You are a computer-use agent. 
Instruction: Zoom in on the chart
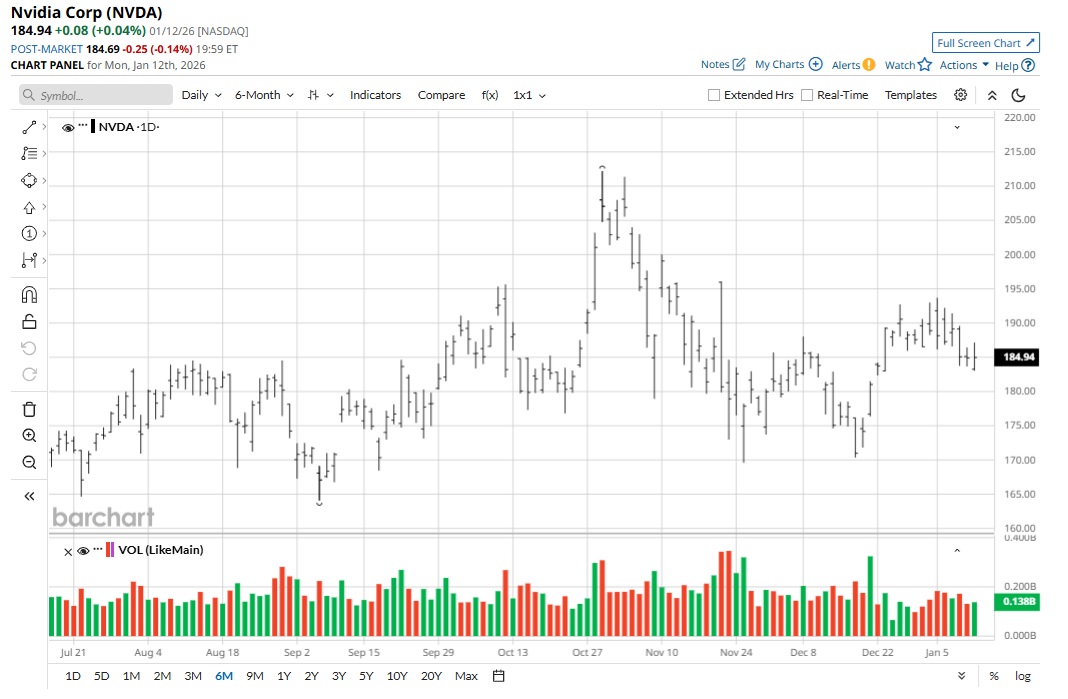[x=29, y=436]
